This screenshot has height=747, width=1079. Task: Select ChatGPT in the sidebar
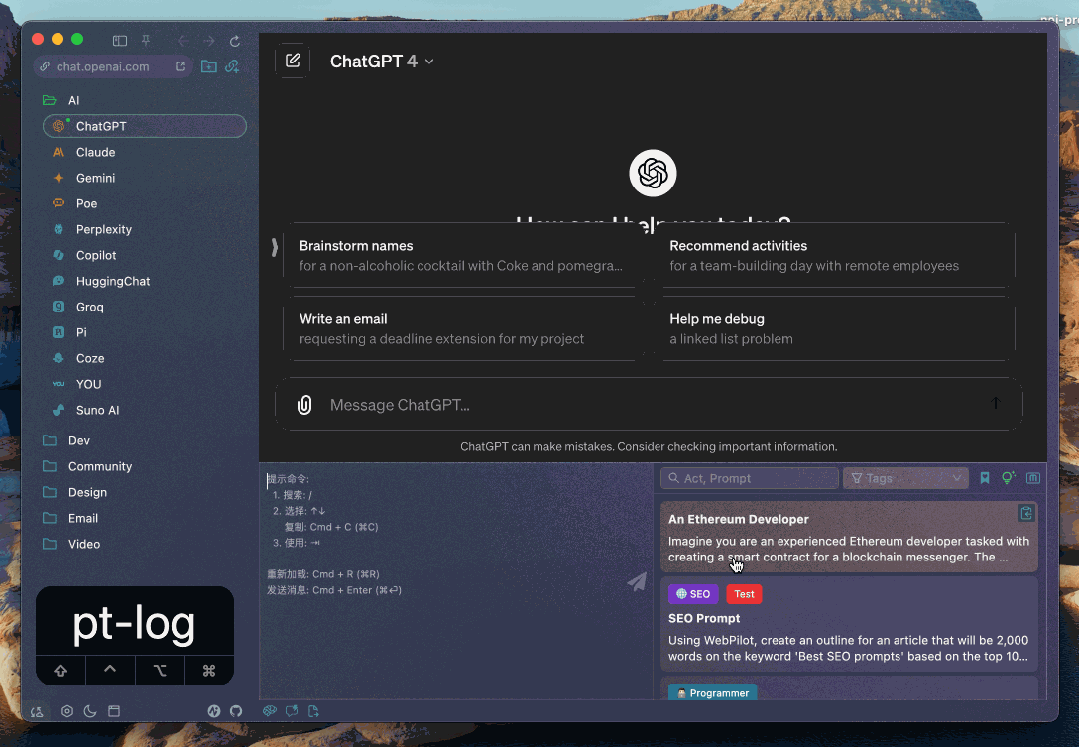pos(145,126)
